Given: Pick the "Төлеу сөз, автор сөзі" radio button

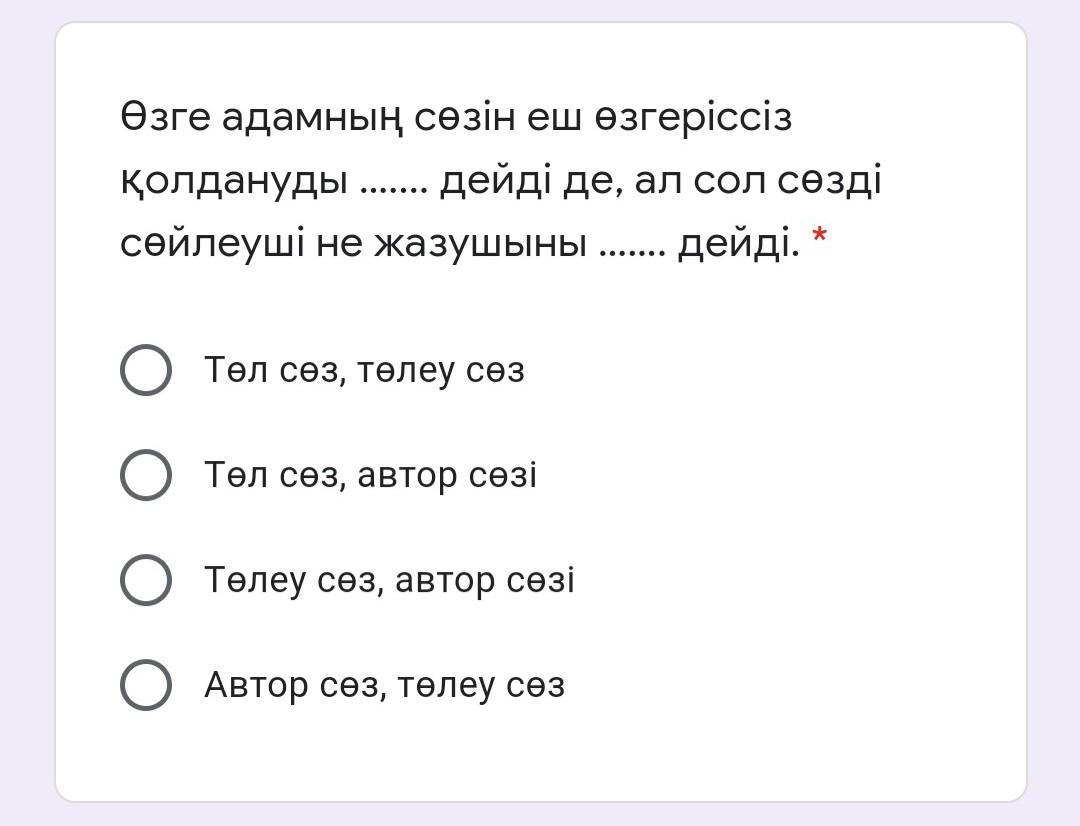Looking at the screenshot, I should tap(146, 580).
